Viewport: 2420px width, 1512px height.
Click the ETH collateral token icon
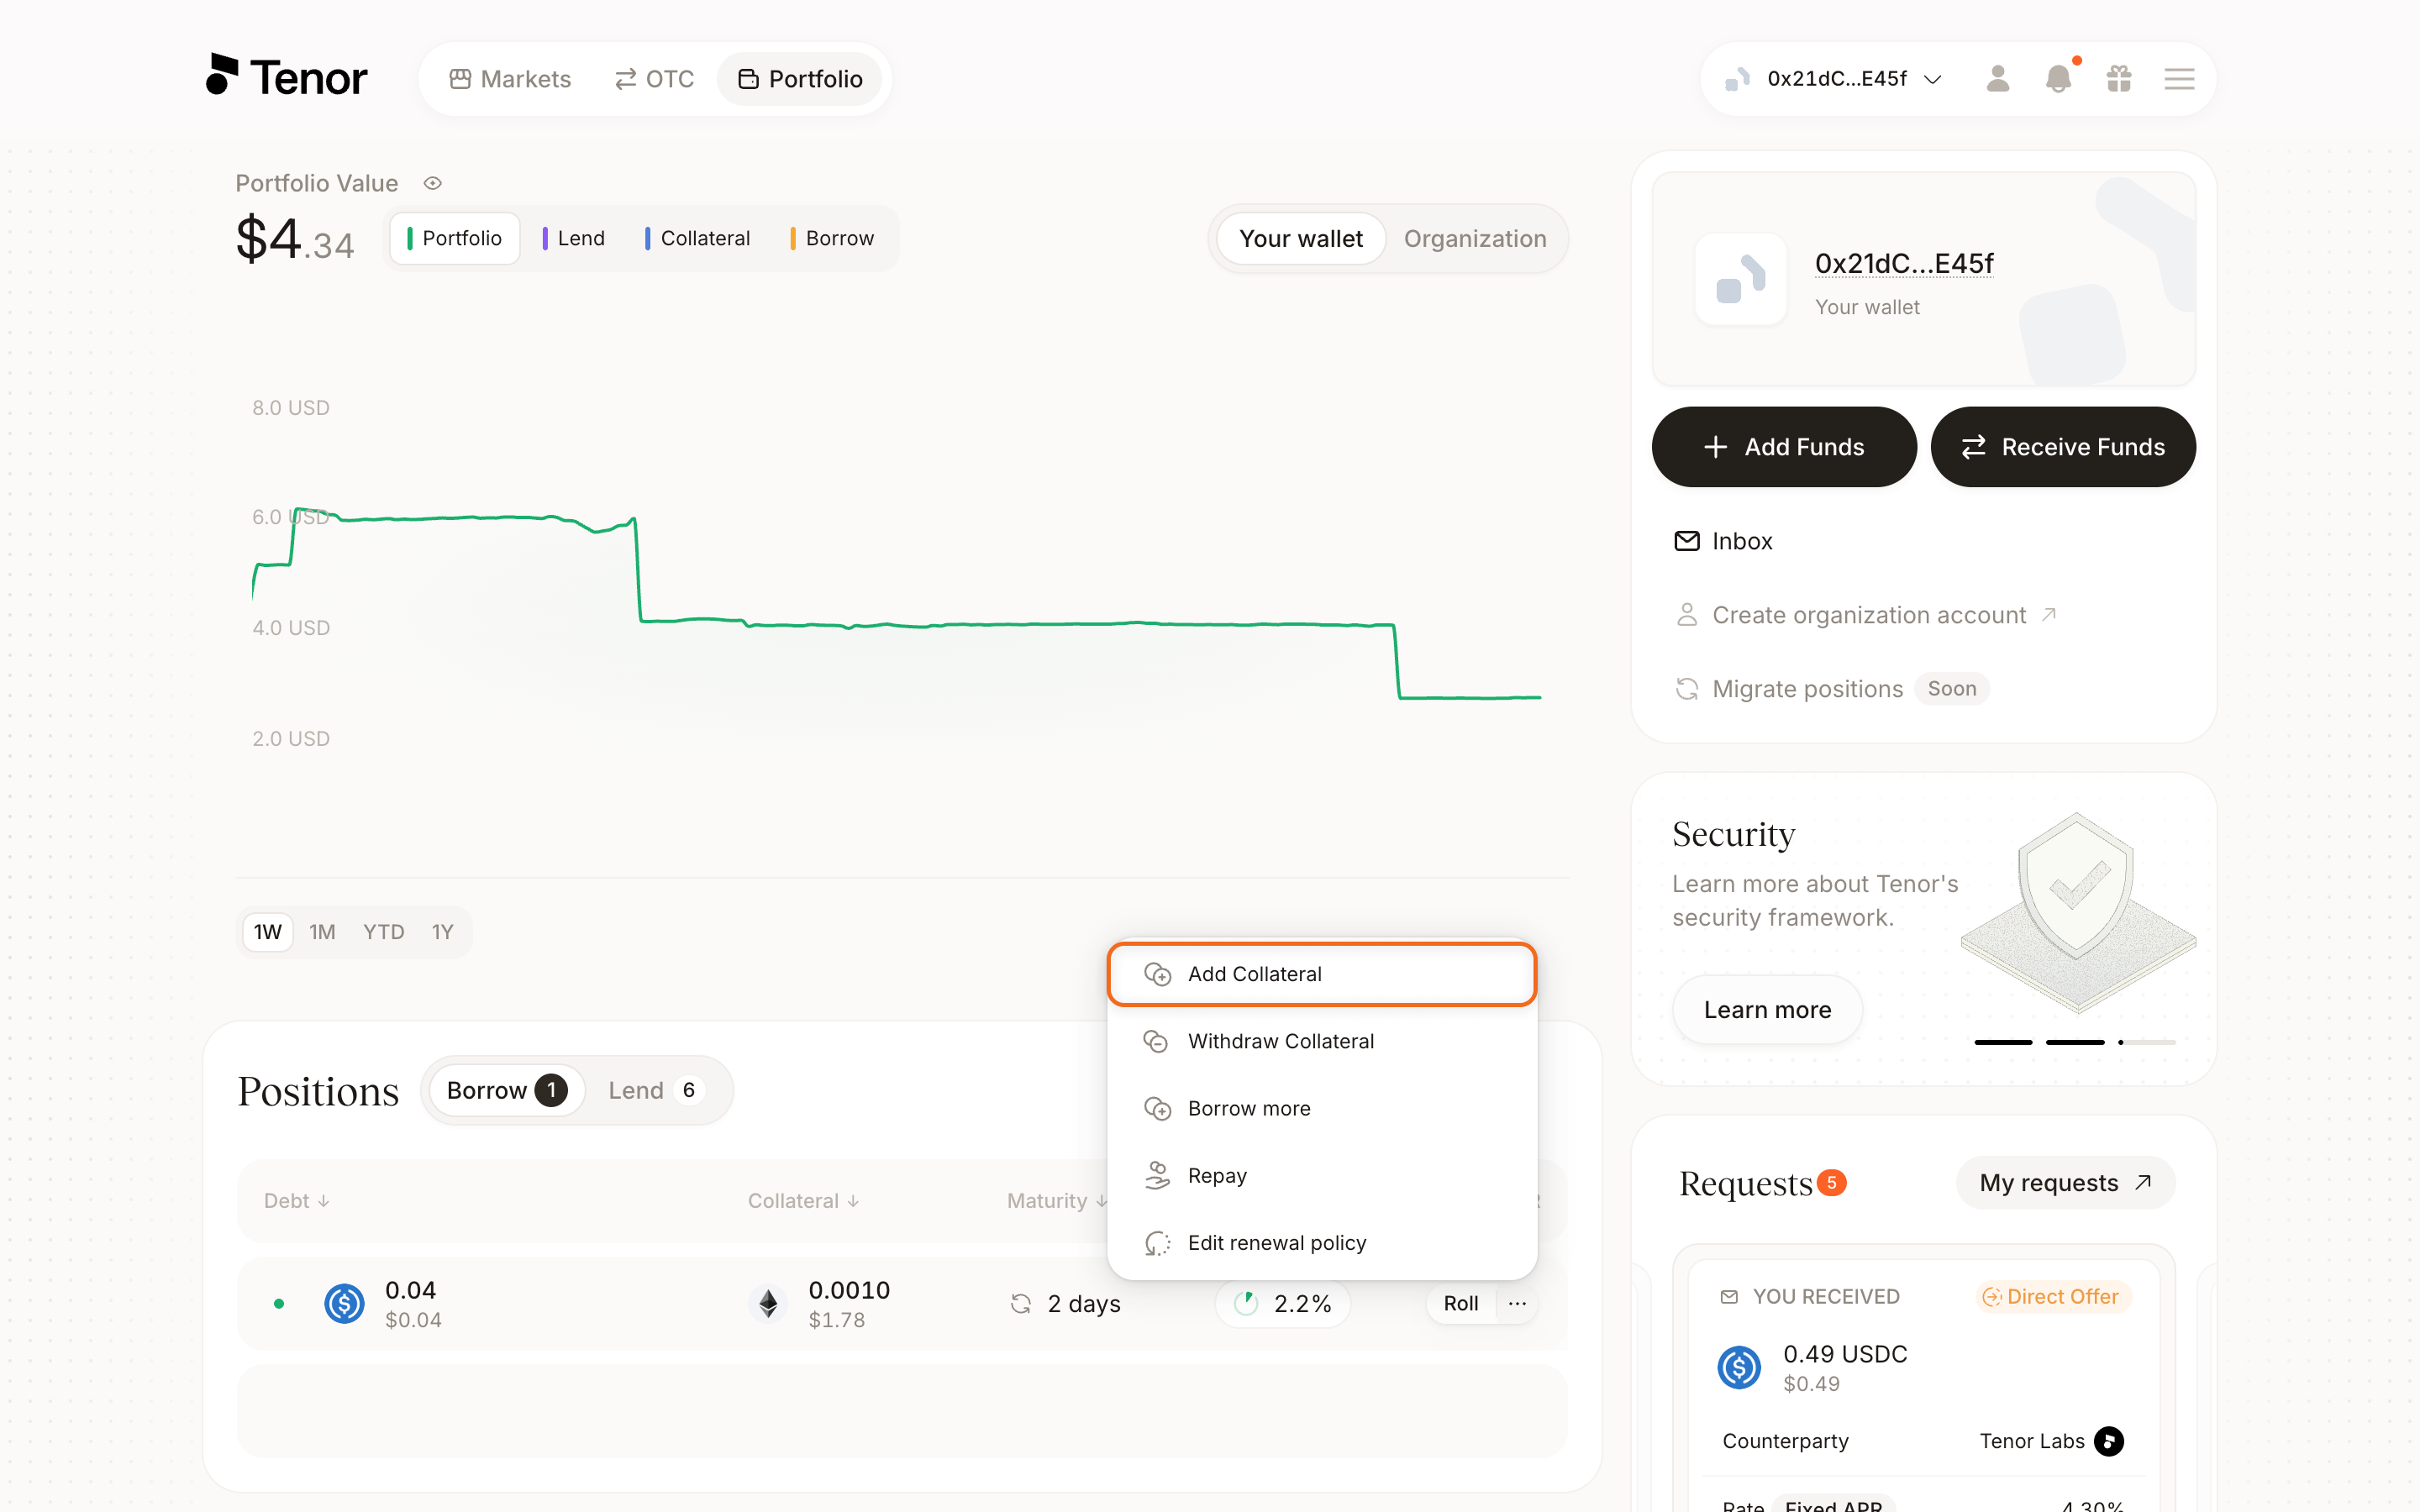coord(768,1303)
